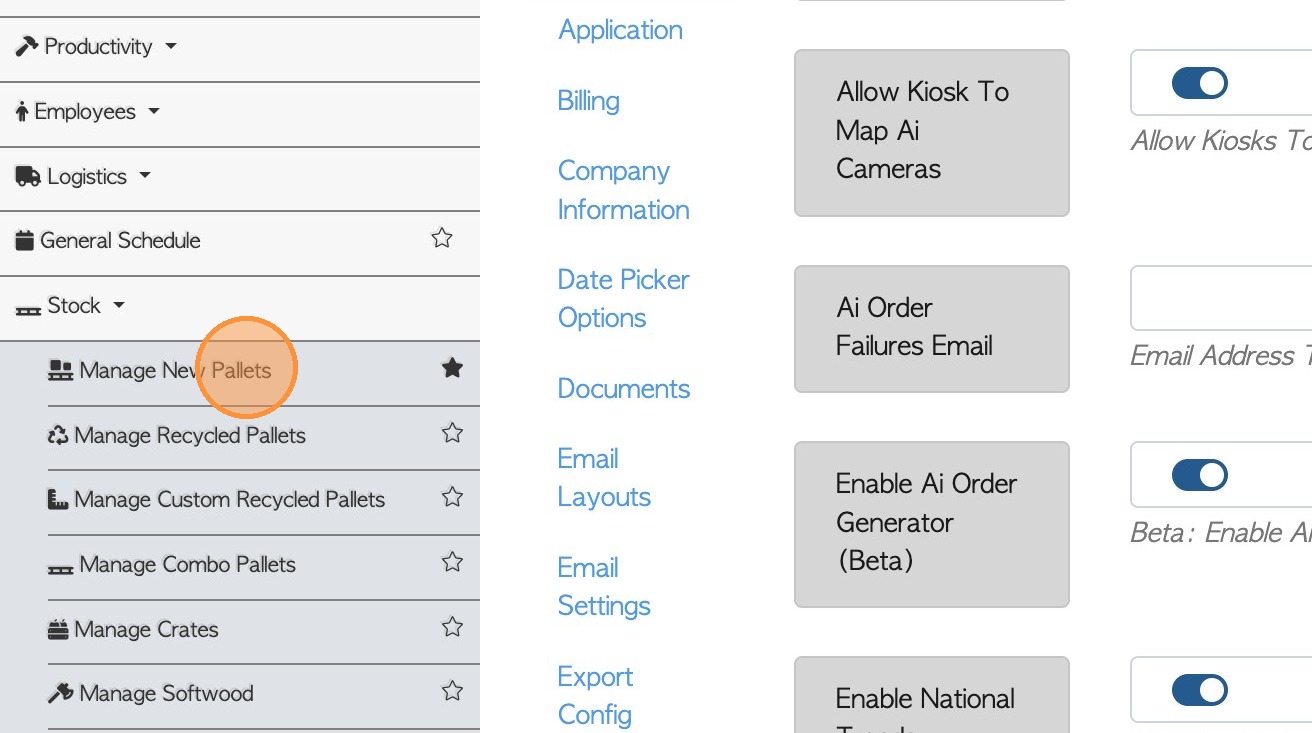
Task: Select Manage Crates from Stock menu
Action: (x=146, y=630)
